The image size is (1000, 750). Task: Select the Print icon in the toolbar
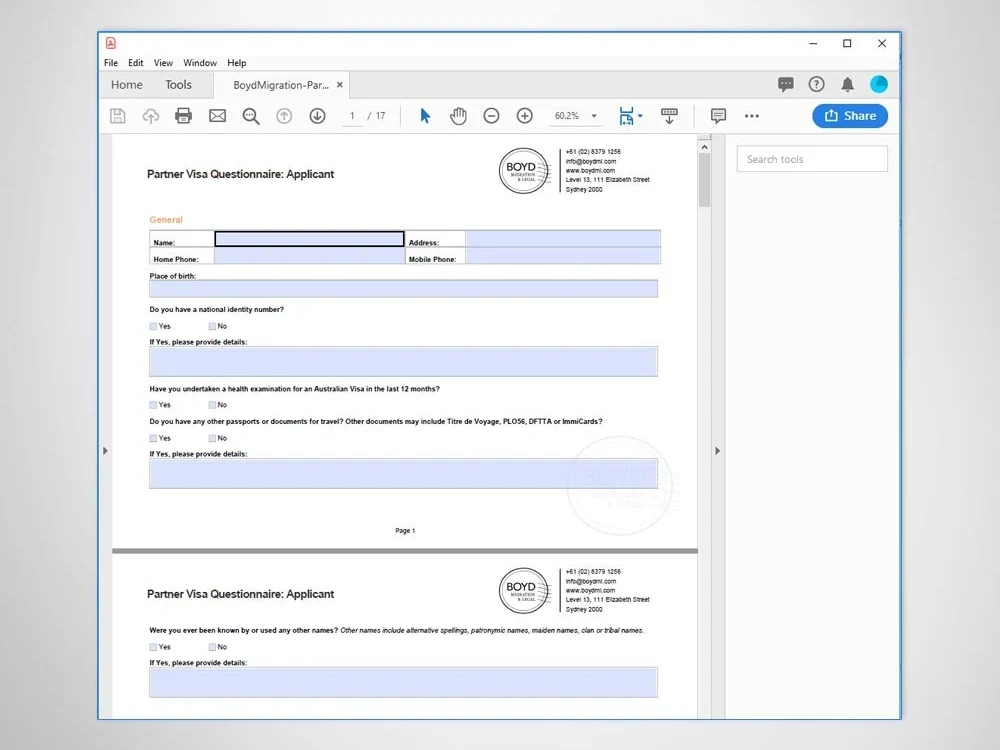[x=183, y=115]
